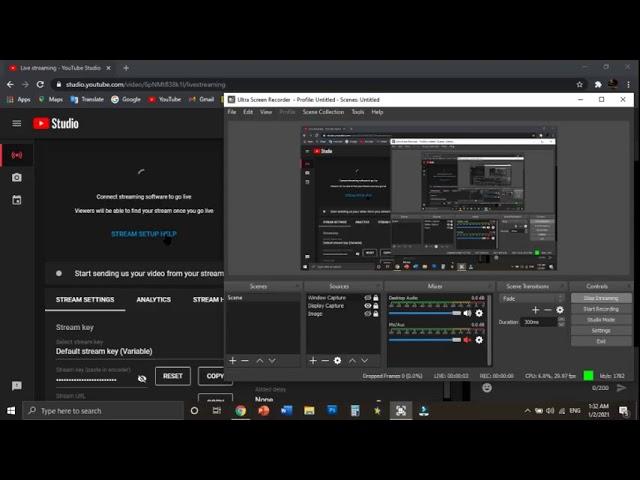Toggle lock on Display Capture source

pyautogui.click(x=376, y=306)
